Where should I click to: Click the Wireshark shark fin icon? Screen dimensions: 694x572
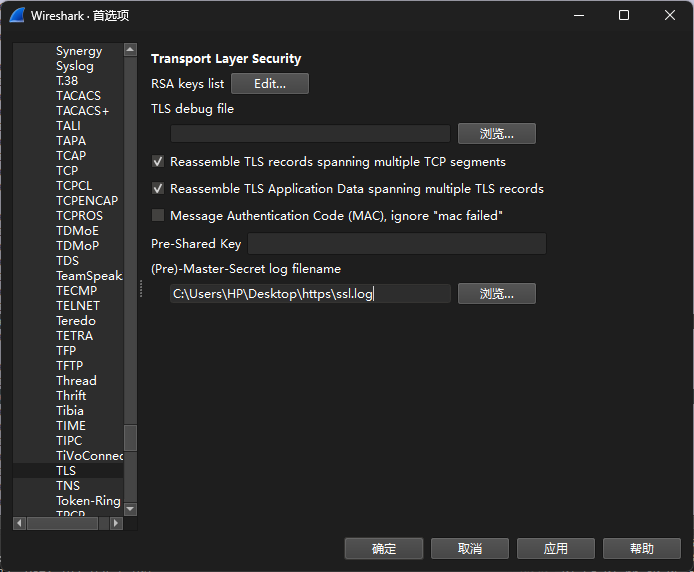(x=17, y=15)
